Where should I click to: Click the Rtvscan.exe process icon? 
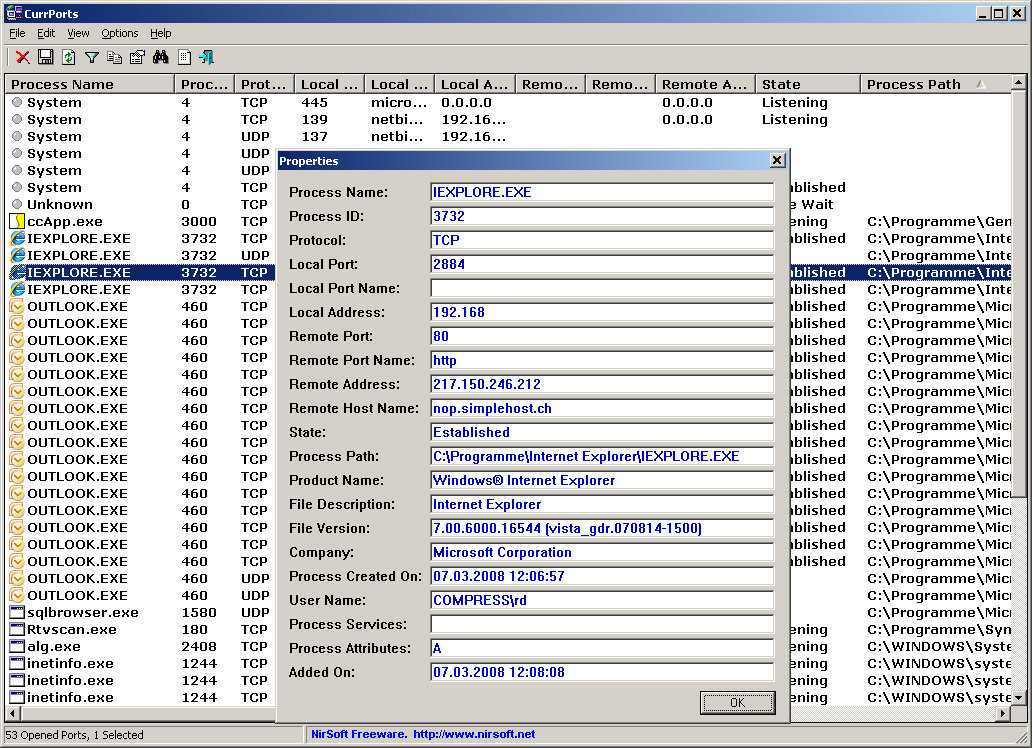pyautogui.click(x=17, y=629)
